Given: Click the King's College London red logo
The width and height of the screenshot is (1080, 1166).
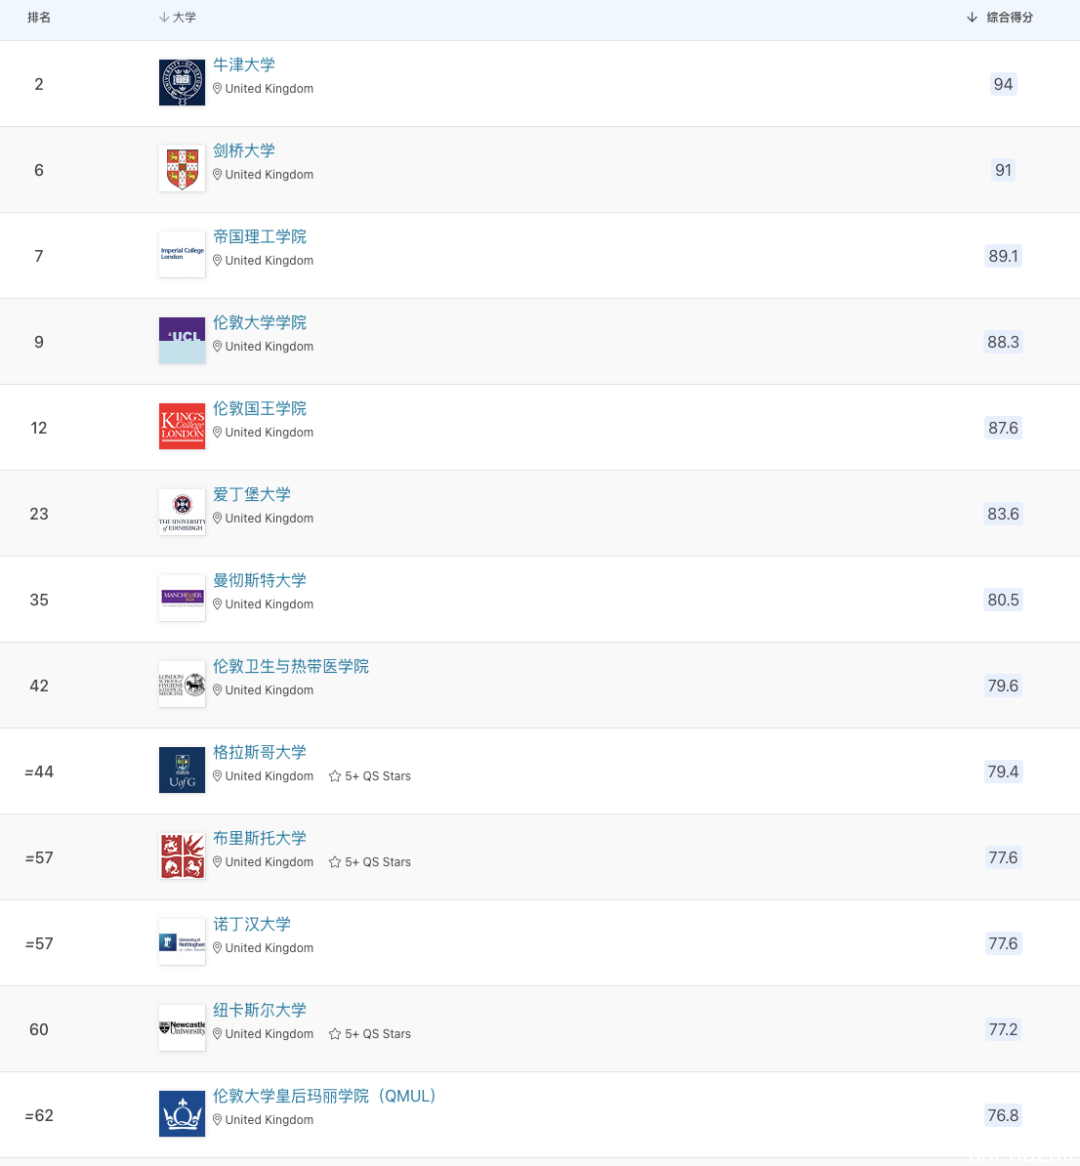Looking at the screenshot, I should [182, 427].
